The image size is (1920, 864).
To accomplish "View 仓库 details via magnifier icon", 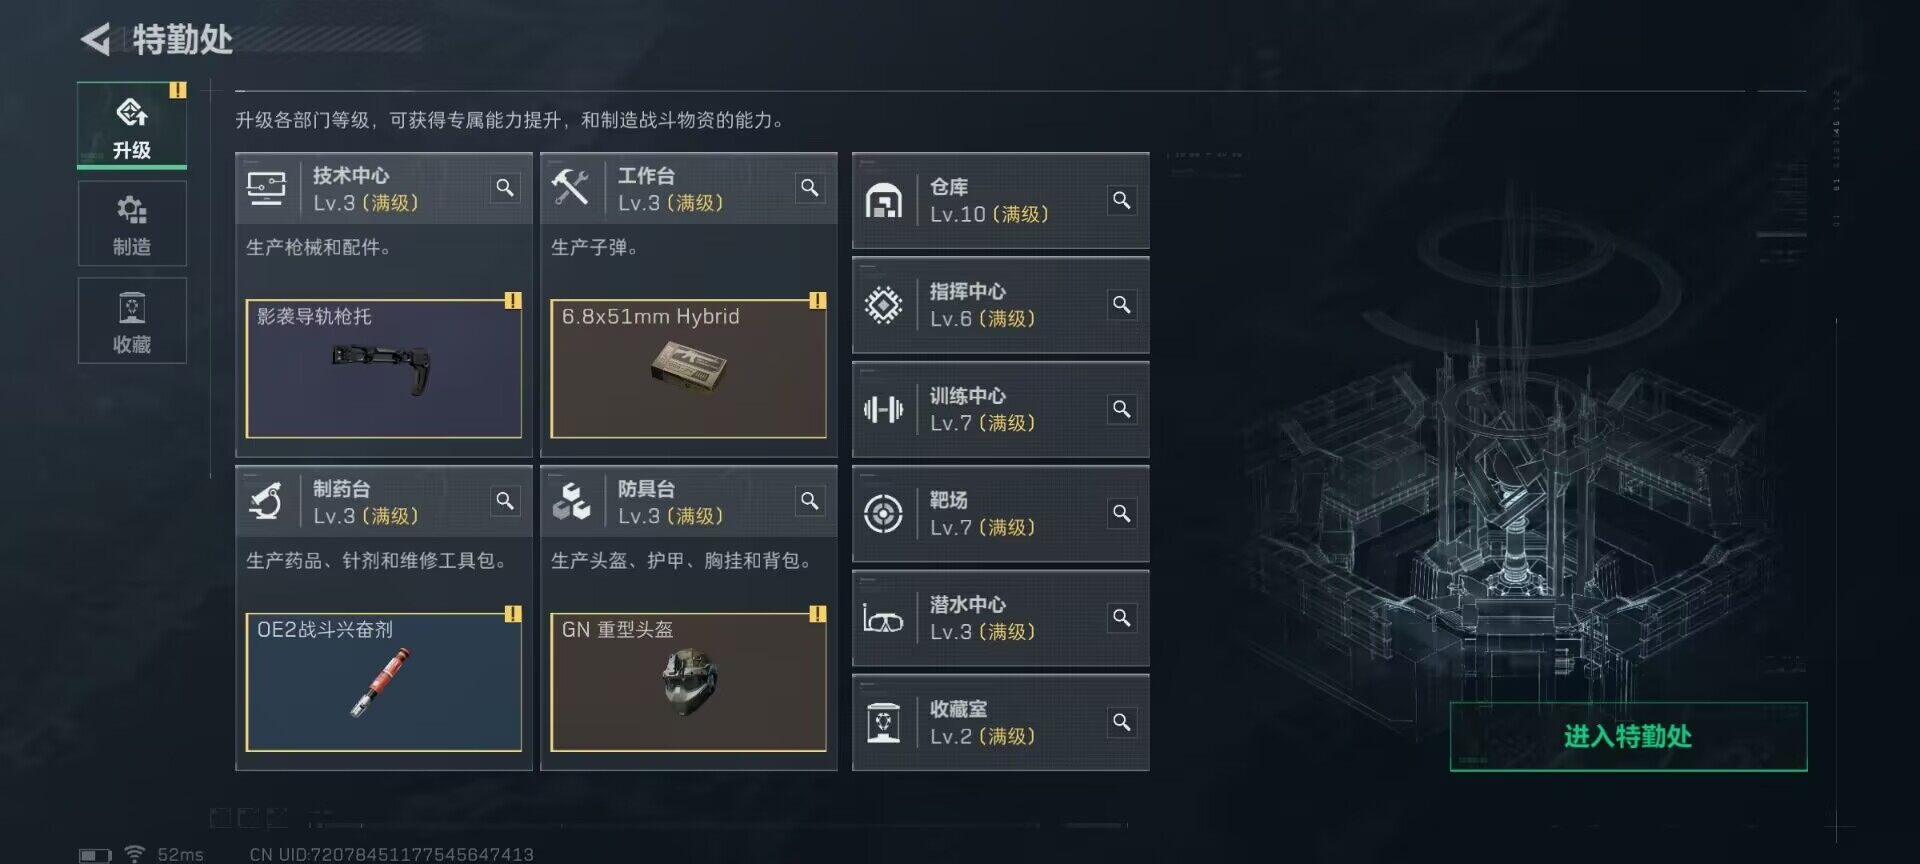I will click(x=1122, y=200).
